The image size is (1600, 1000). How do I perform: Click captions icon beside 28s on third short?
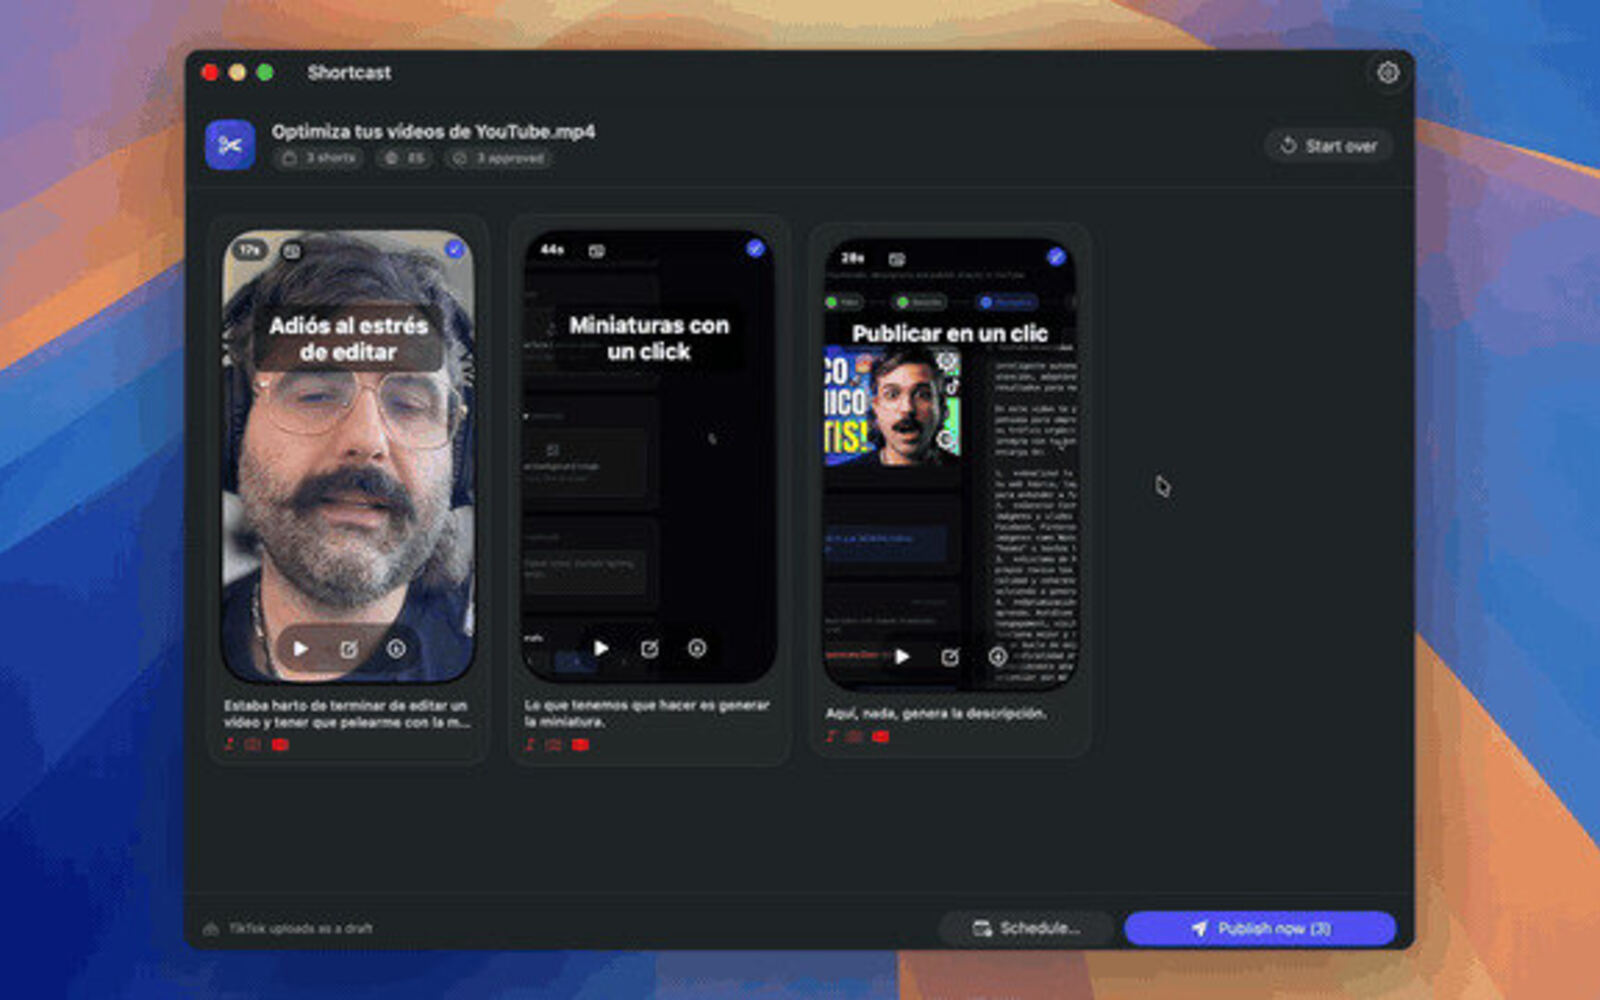pyautogui.click(x=897, y=258)
